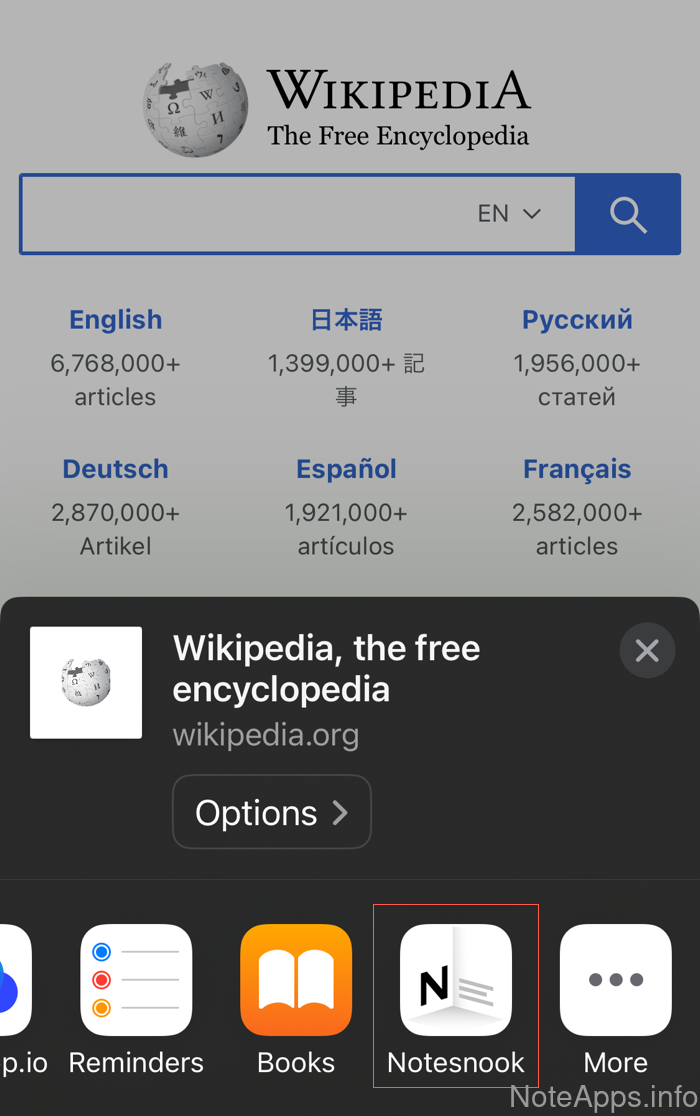Viewport: 700px width, 1116px height.
Task: Open the EN language dropdown
Action: click(509, 214)
